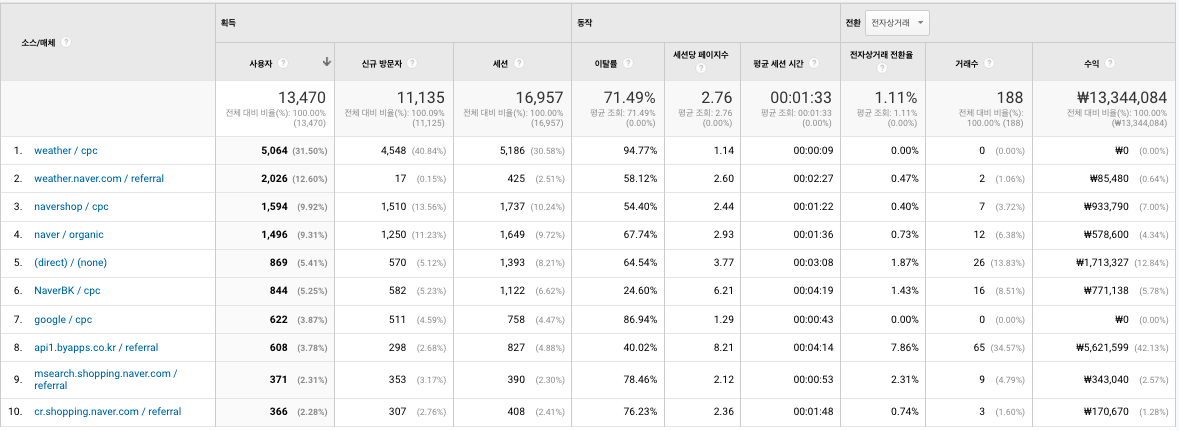
Task: Click help icon beside 세션 column
Action: click(x=519, y=63)
